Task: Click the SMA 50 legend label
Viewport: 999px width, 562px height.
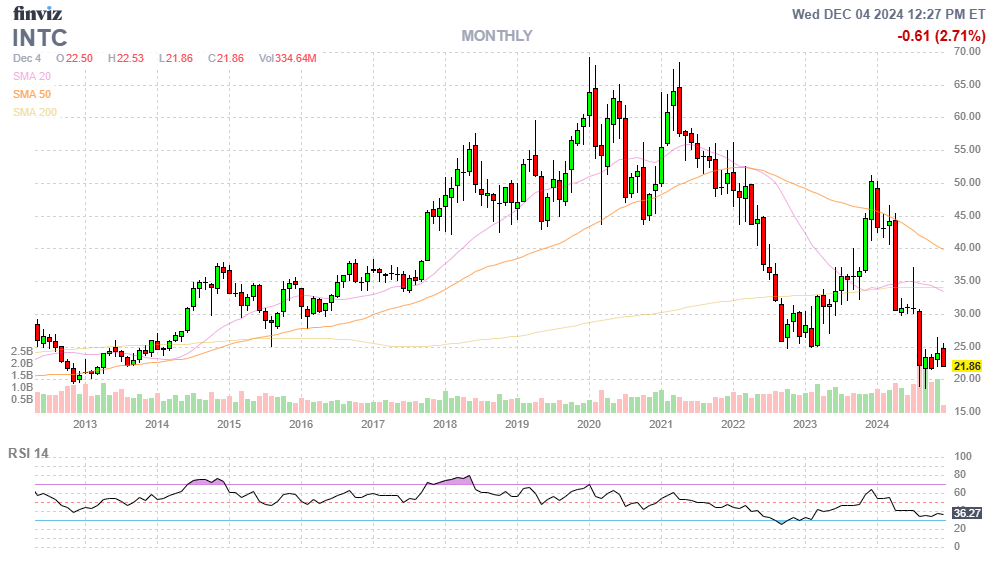Action: click(x=31, y=94)
